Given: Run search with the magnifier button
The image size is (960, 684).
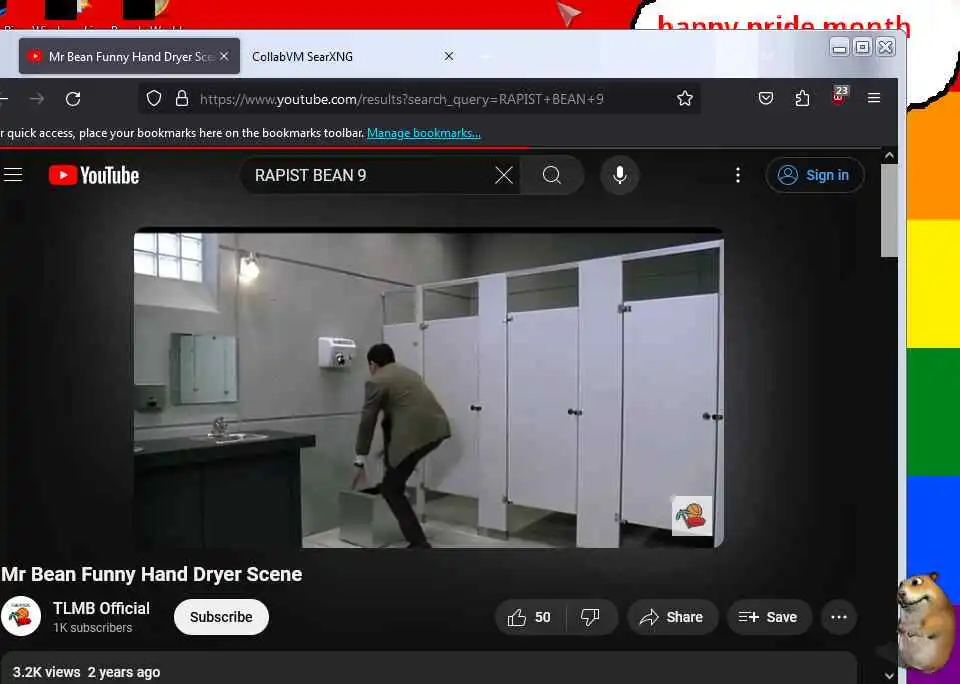Looking at the screenshot, I should 552,176.
